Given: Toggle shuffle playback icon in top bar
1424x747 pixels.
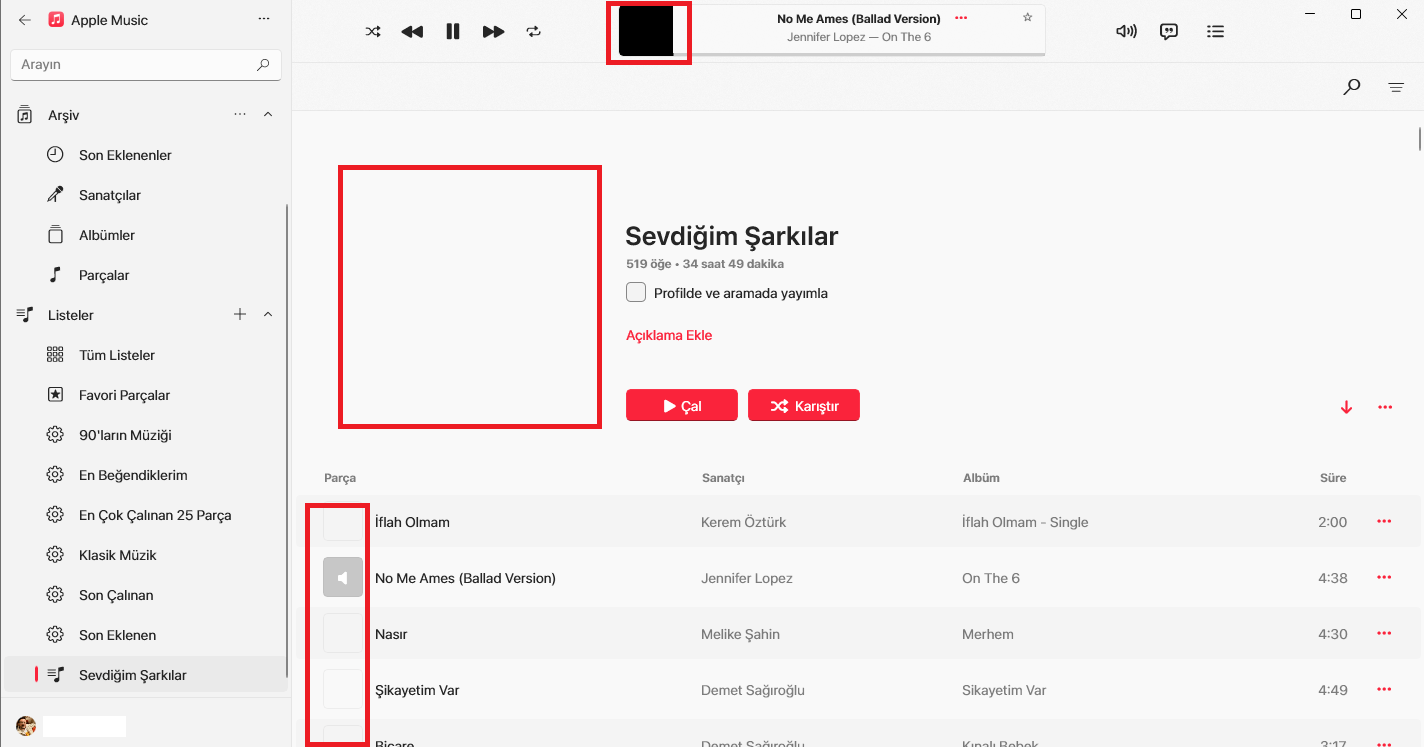Looking at the screenshot, I should [373, 31].
